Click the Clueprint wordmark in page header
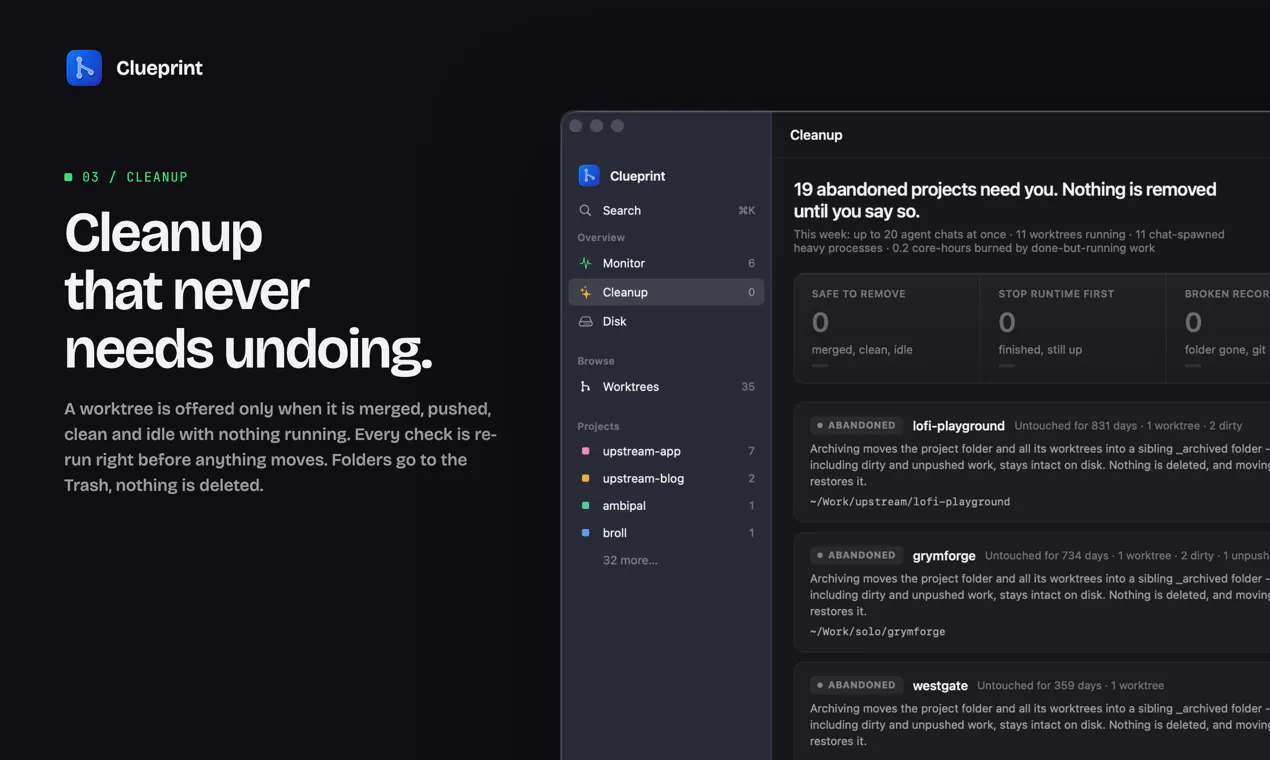1270x760 pixels. tap(159, 68)
